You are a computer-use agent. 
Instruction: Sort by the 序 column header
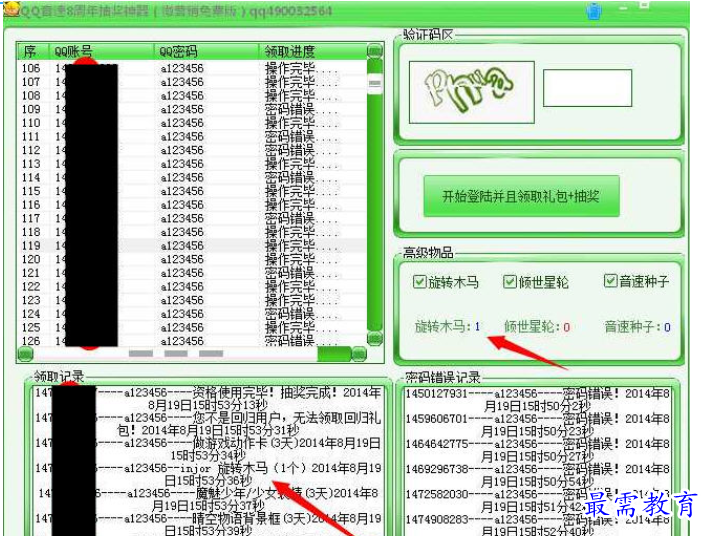pos(33,51)
